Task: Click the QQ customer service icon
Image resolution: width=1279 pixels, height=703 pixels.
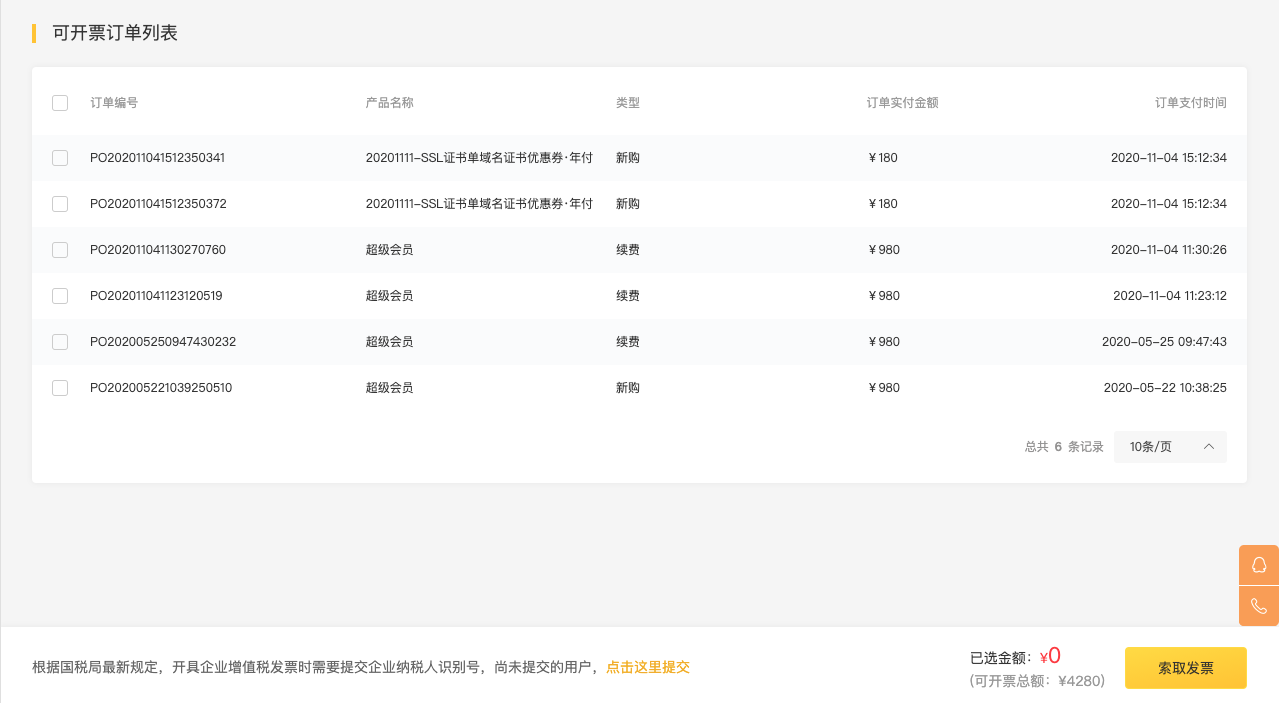Action: [x=1259, y=565]
